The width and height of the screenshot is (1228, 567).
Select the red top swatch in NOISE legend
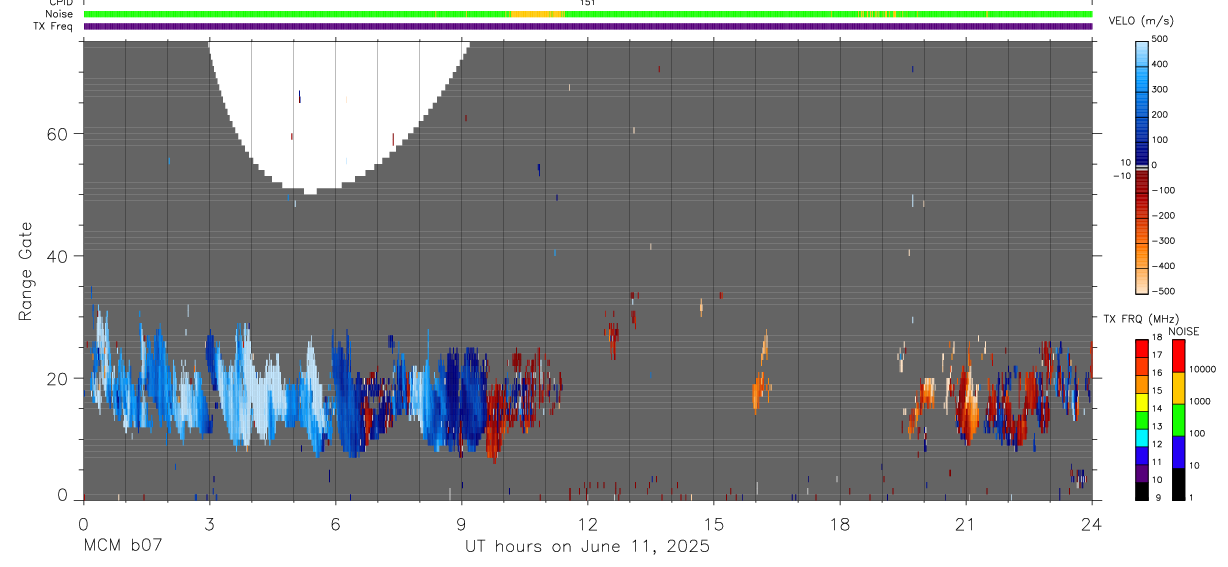tap(1178, 356)
